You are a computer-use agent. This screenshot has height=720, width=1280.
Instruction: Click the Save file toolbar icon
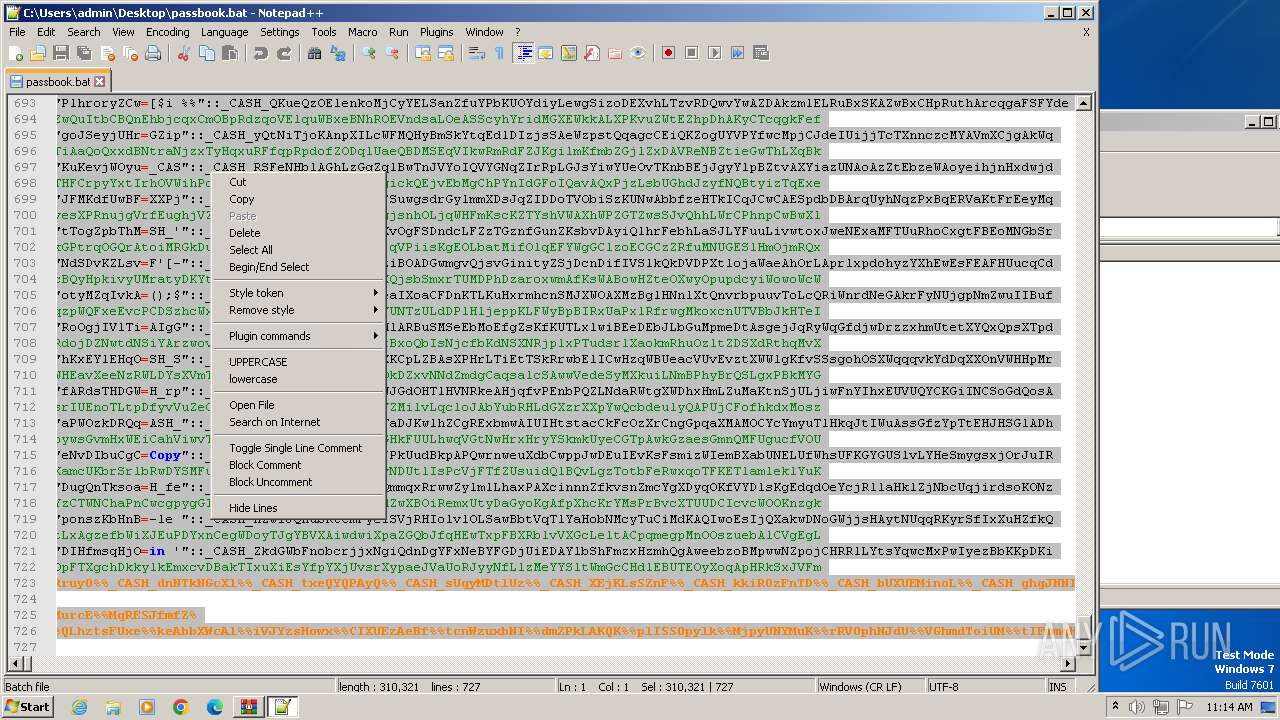pyautogui.click(x=60, y=53)
